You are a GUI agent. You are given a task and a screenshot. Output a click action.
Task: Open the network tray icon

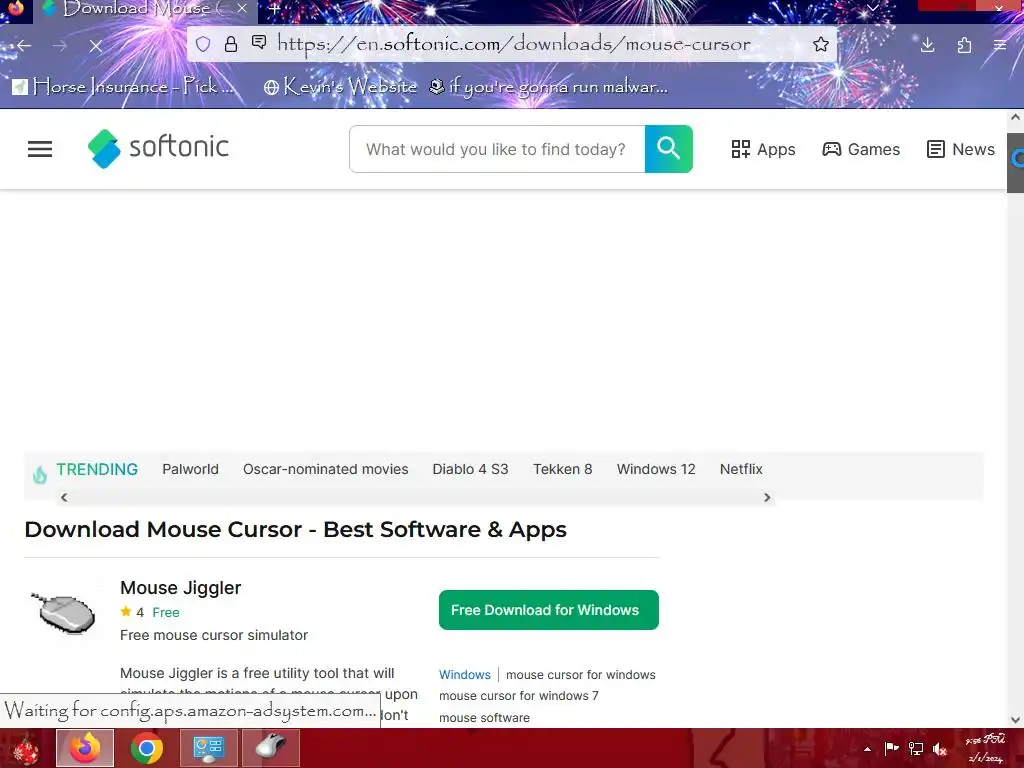pyautogui.click(x=916, y=748)
